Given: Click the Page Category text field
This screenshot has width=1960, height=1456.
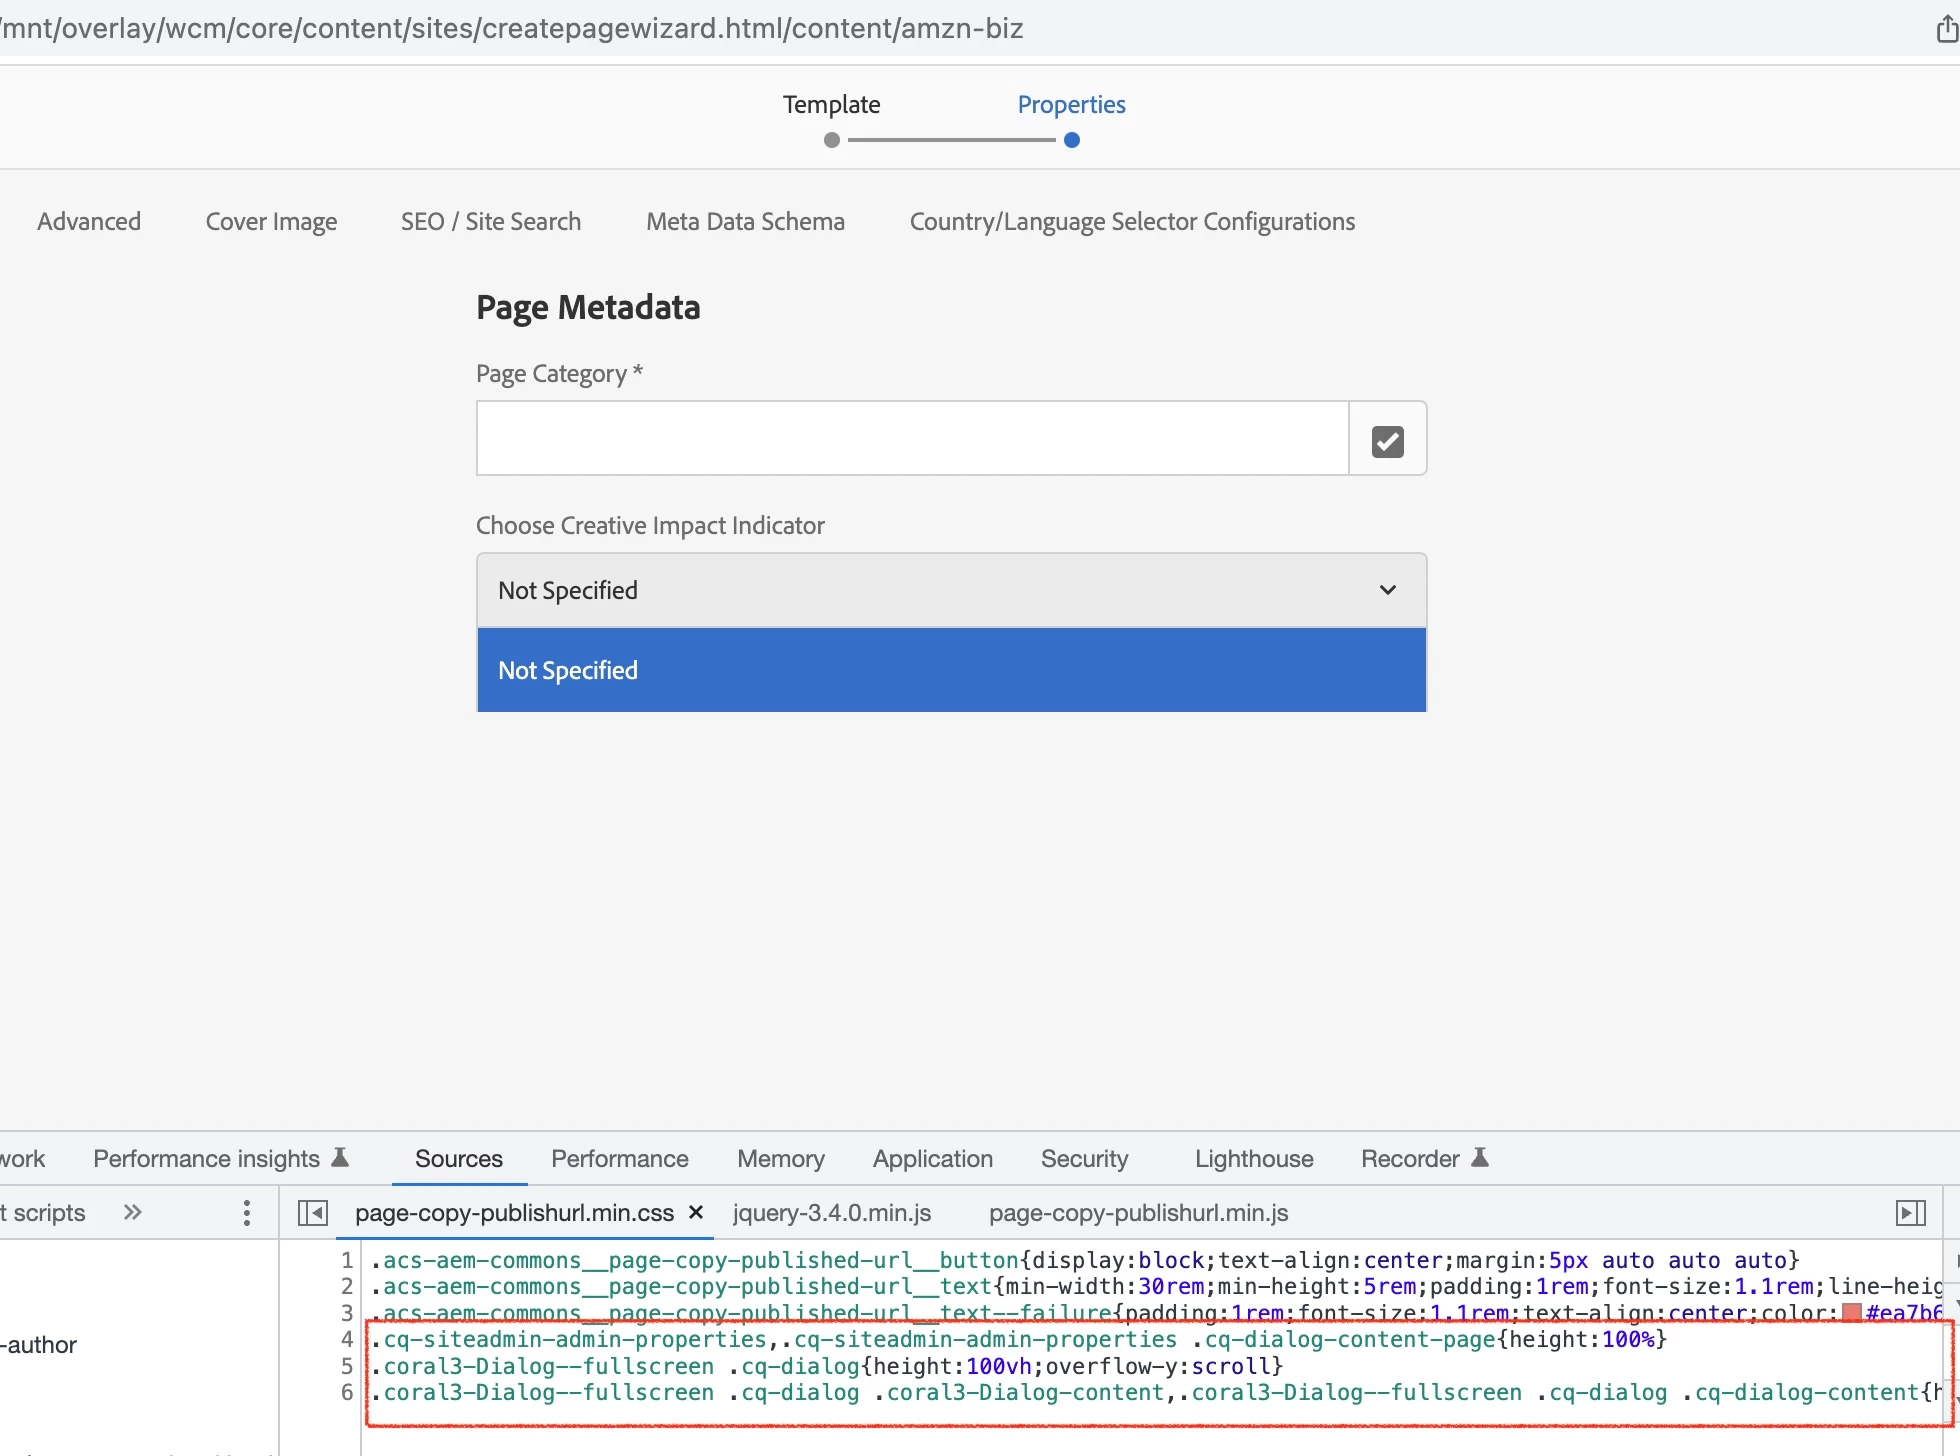Looking at the screenshot, I should pos(912,440).
